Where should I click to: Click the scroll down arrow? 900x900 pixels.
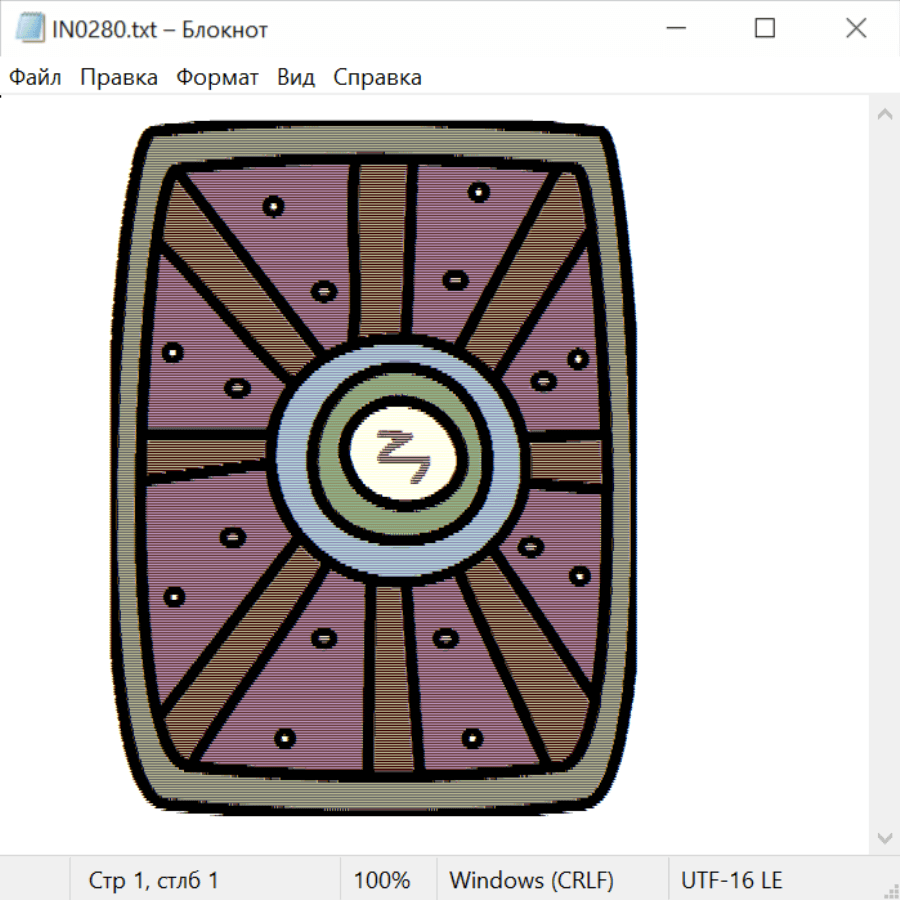[x=884, y=836]
